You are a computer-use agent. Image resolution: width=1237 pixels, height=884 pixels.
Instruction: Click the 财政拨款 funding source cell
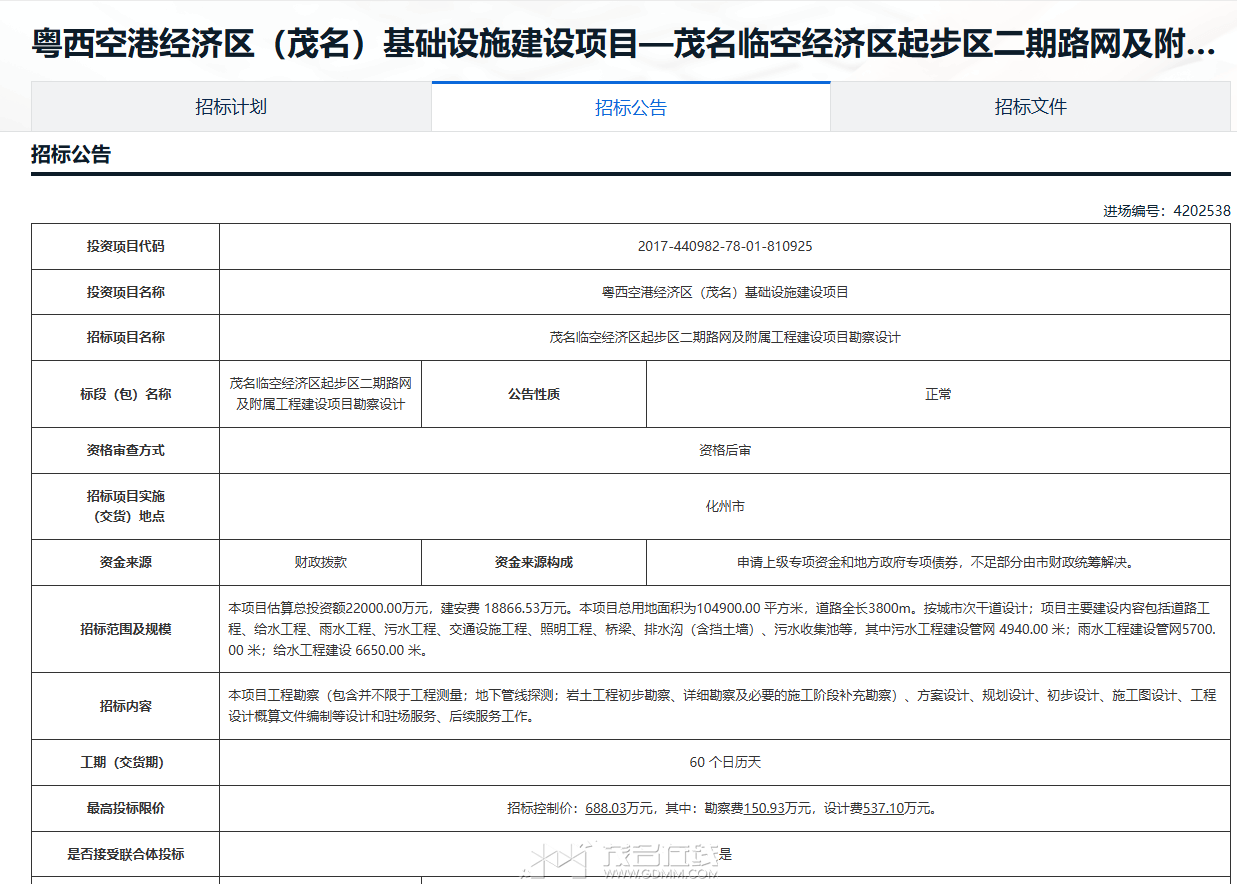pyautogui.click(x=320, y=562)
